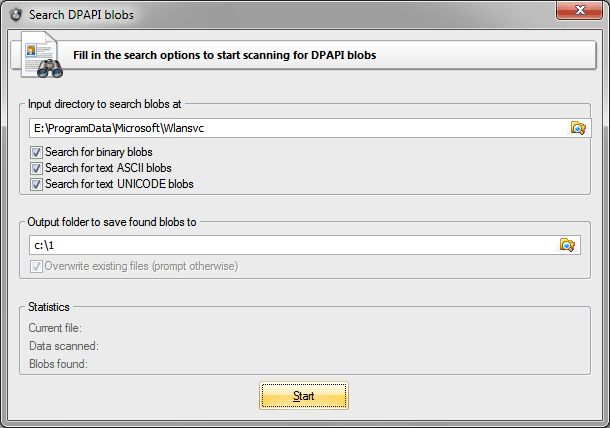Screen dimensions: 610x428
Task: Start scanning with the Start button
Action: pos(304,396)
